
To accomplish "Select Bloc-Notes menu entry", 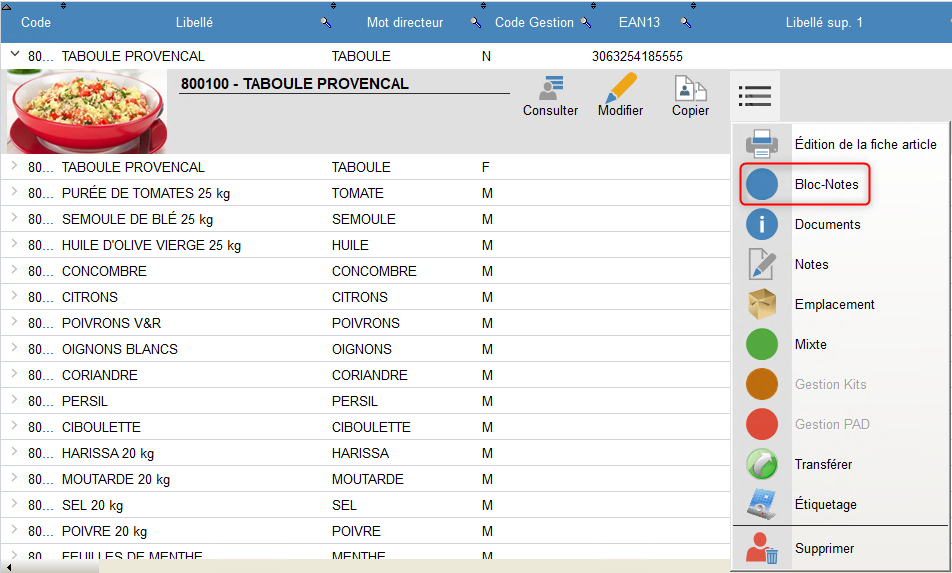I will point(826,184).
